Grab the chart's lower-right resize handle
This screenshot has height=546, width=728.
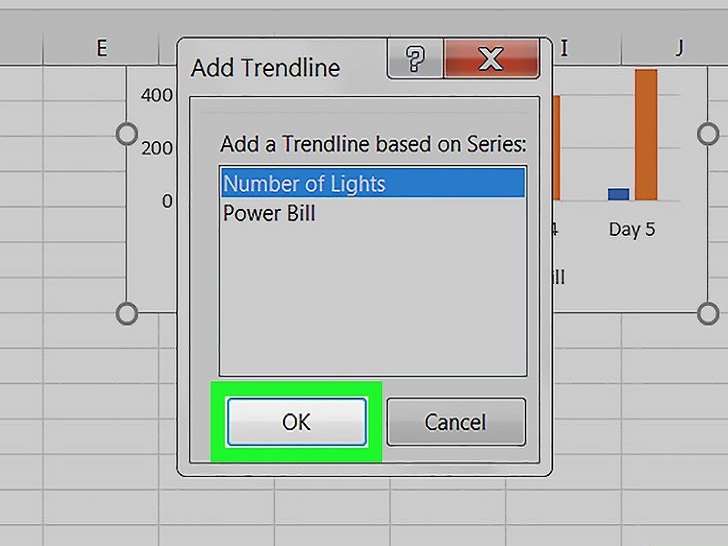708,313
